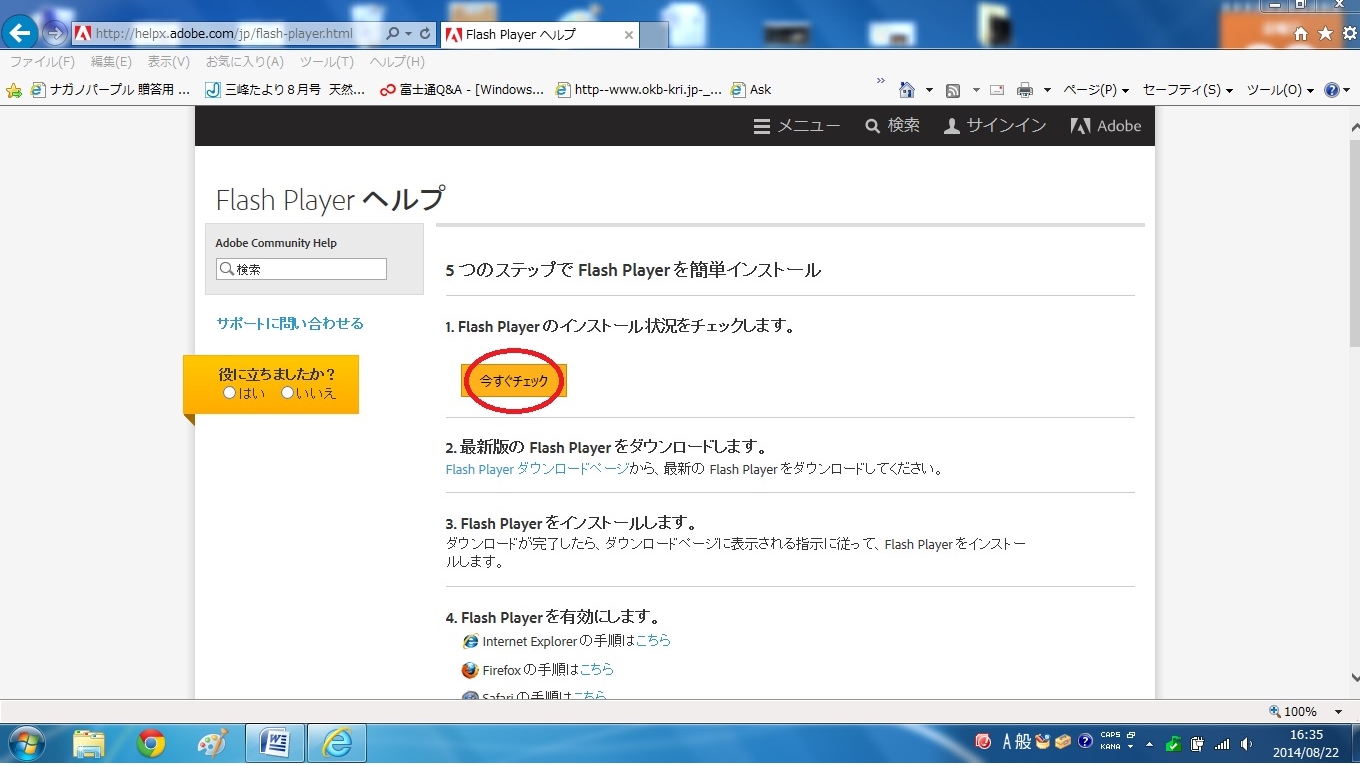This screenshot has width=1360, height=765.
Task: Open the ページ(P) dropdown menu
Action: 1096,90
